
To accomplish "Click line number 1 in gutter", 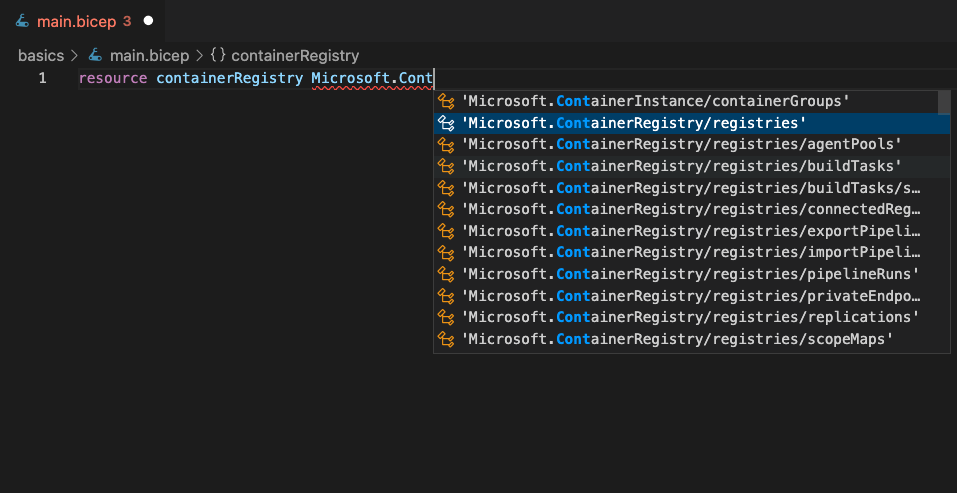I will click(x=42, y=78).
